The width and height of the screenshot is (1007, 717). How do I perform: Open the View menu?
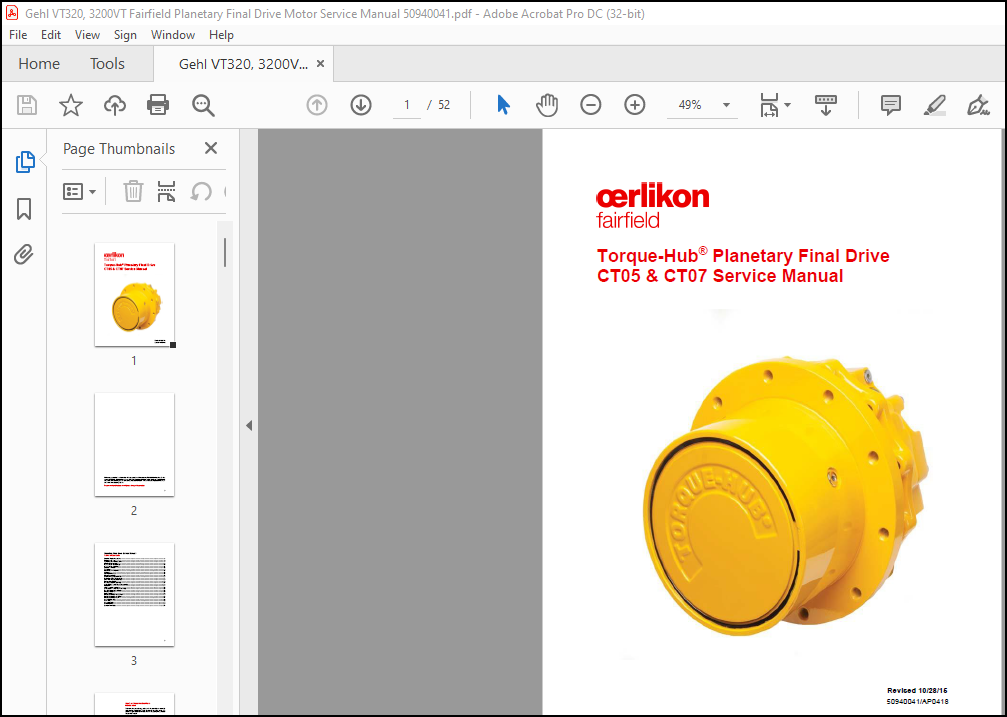pos(87,35)
